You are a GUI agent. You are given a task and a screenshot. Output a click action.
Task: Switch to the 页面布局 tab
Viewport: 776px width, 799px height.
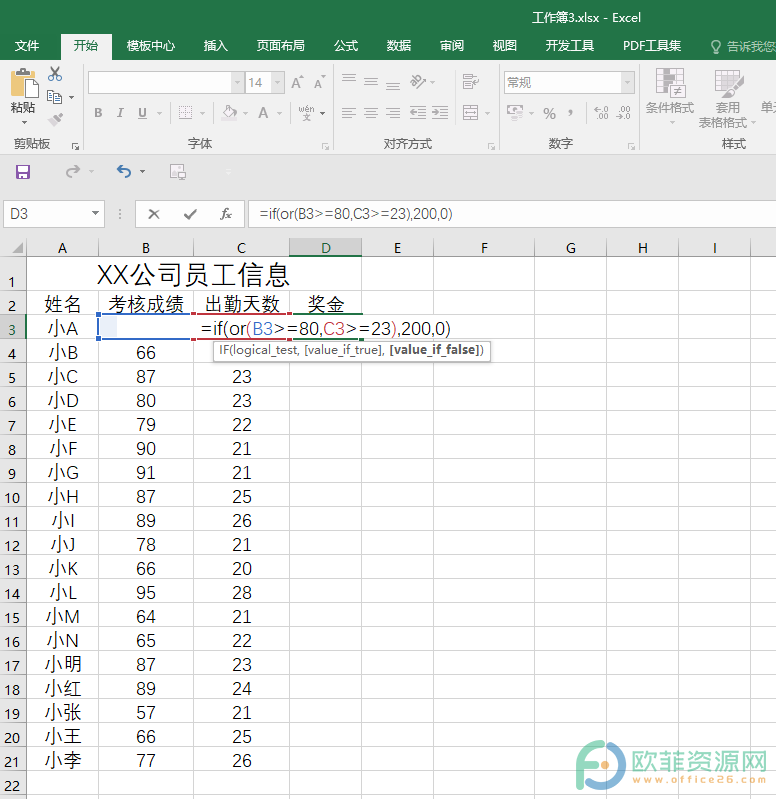click(x=280, y=46)
